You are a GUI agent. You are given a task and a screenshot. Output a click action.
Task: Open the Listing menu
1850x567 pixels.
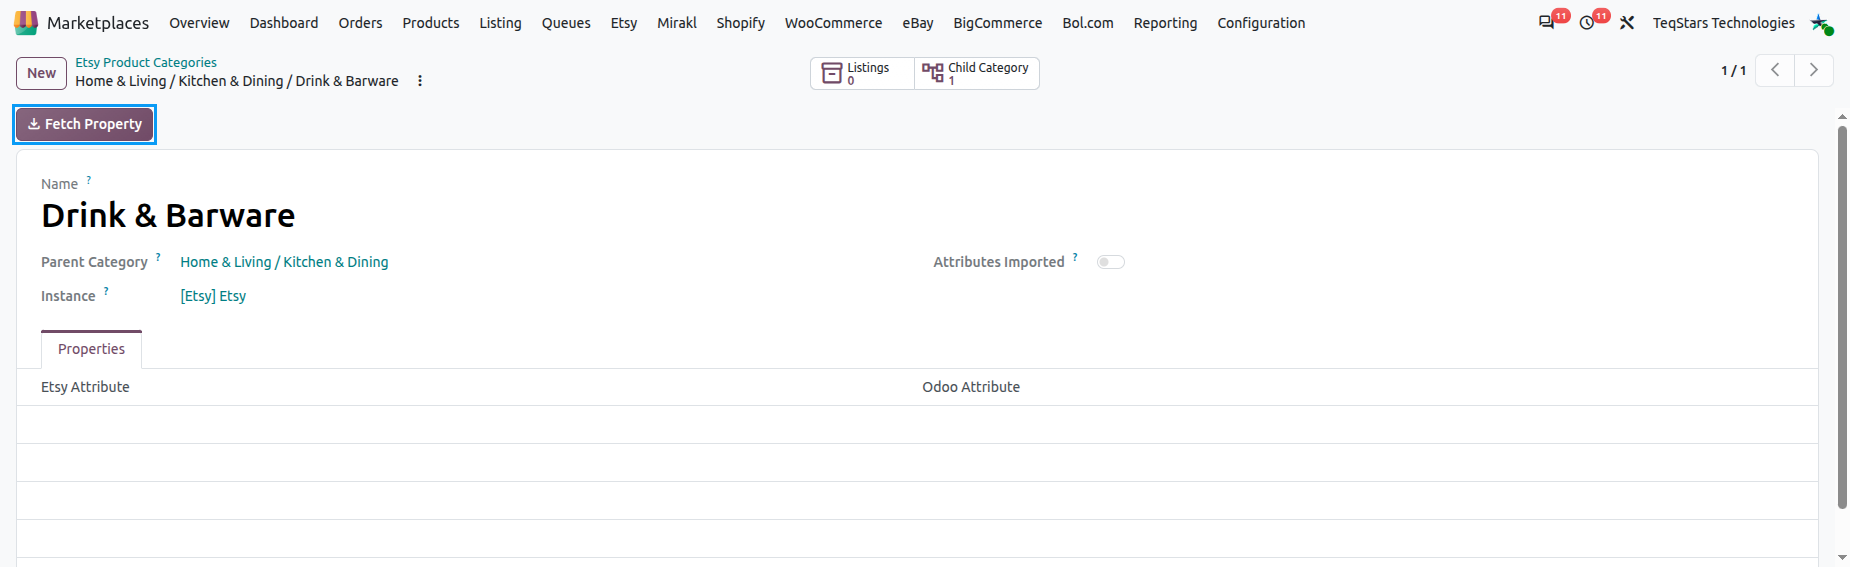click(500, 23)
